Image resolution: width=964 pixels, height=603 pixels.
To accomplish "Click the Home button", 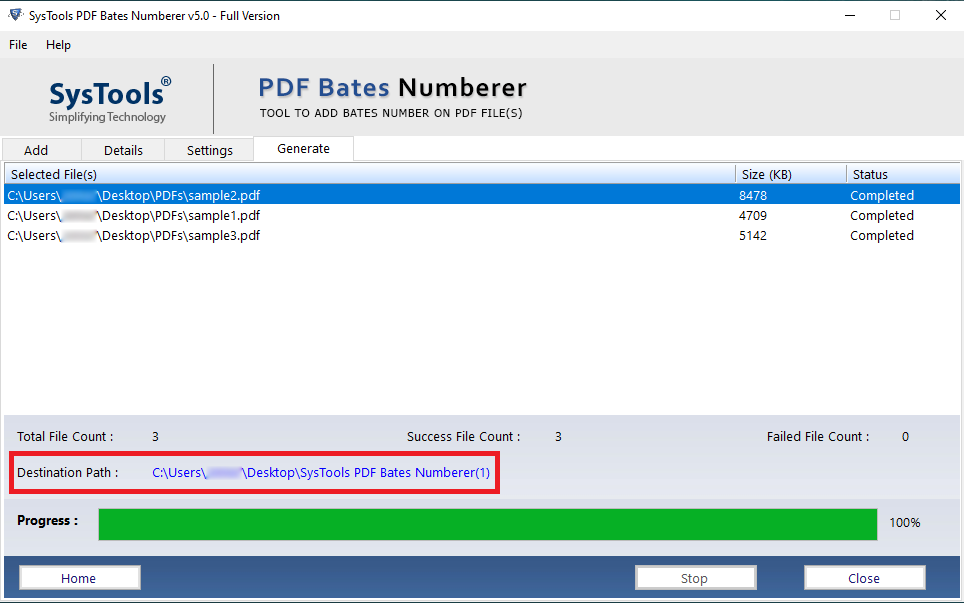I will [79, 578].
